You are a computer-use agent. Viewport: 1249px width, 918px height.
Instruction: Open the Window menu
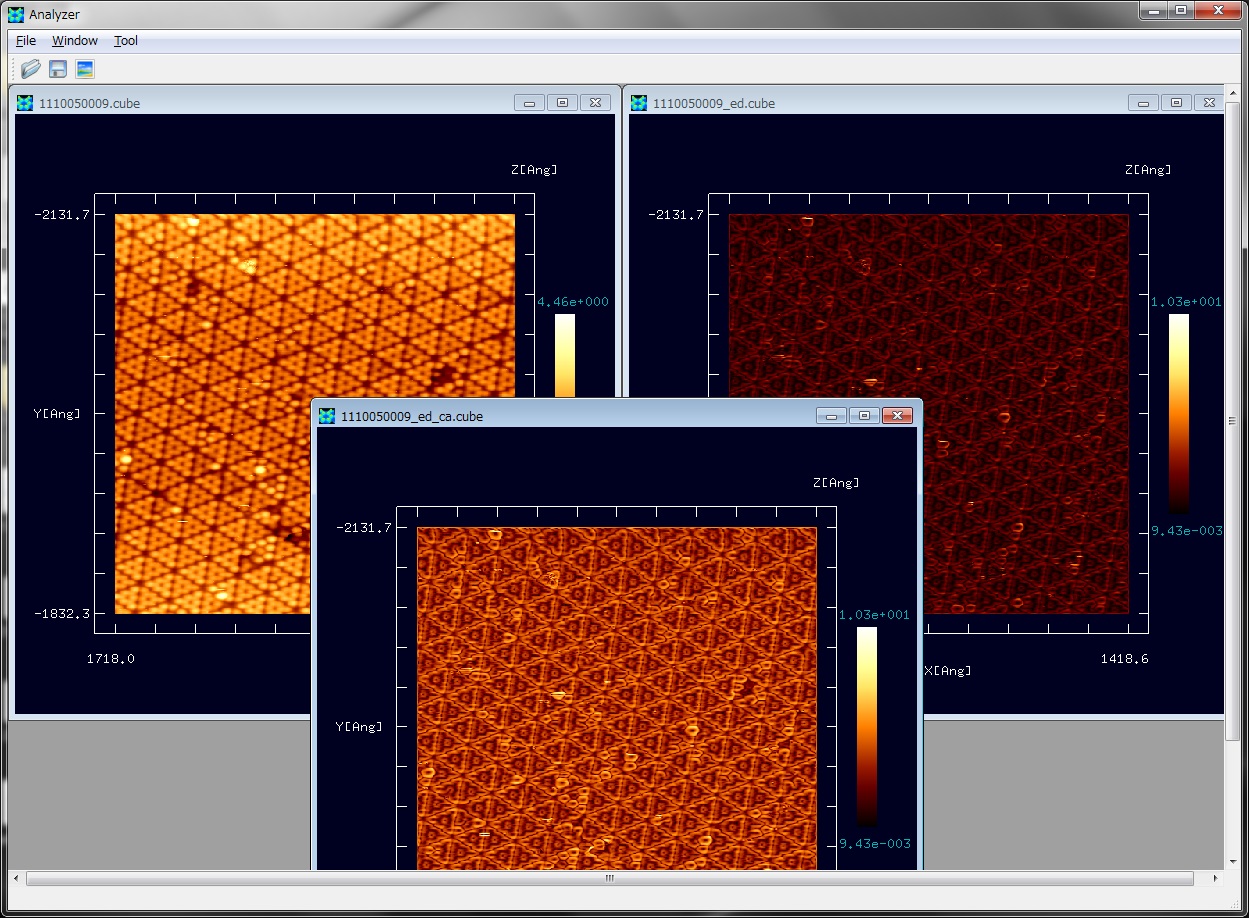pos(75,41)
